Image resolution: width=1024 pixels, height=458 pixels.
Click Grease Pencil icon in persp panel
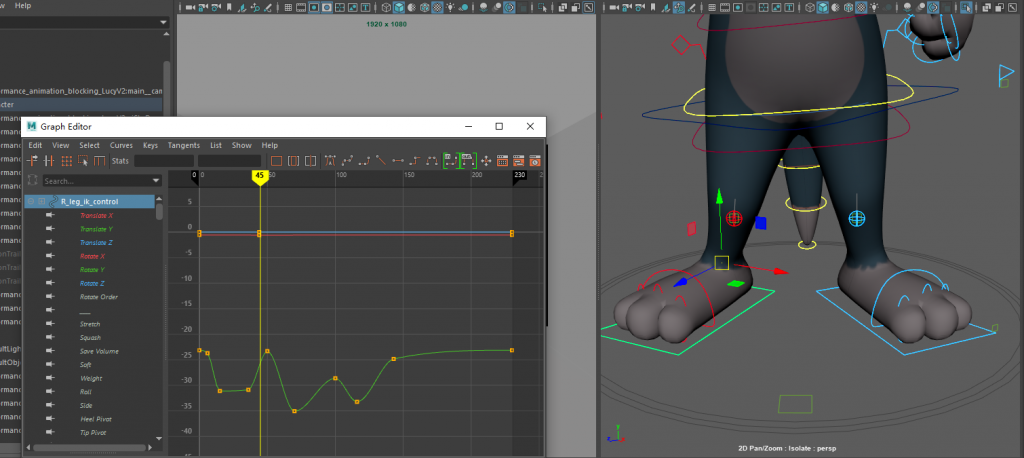pyautogui.click(x=692, y=7)
